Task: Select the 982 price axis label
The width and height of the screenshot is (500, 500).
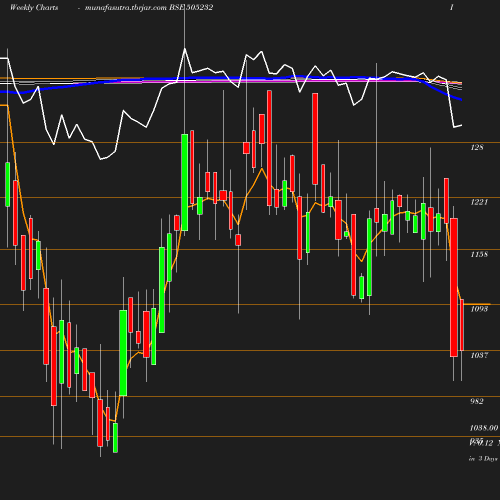Action: [477, 401]
